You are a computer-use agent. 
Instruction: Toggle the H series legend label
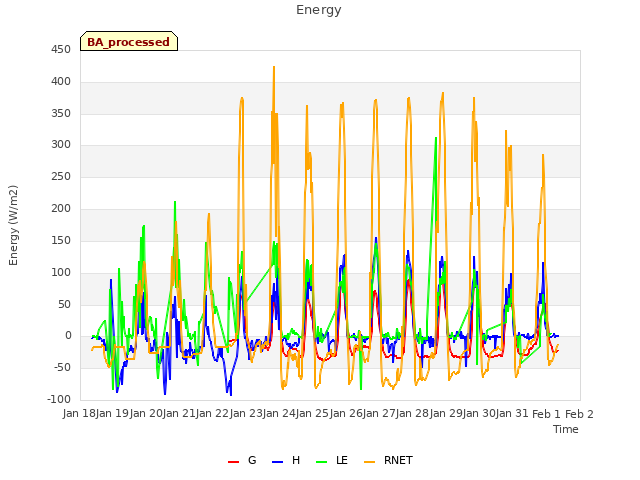coord(296,460)
